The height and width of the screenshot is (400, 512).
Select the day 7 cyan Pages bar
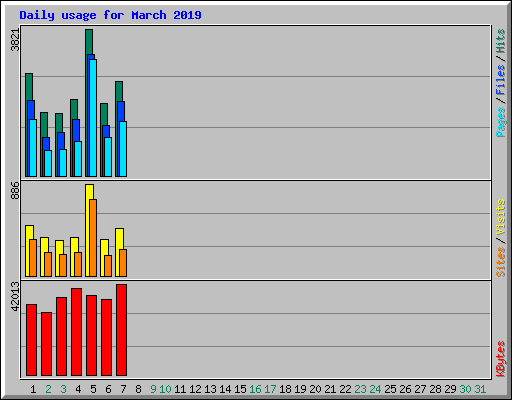(123, 149)
